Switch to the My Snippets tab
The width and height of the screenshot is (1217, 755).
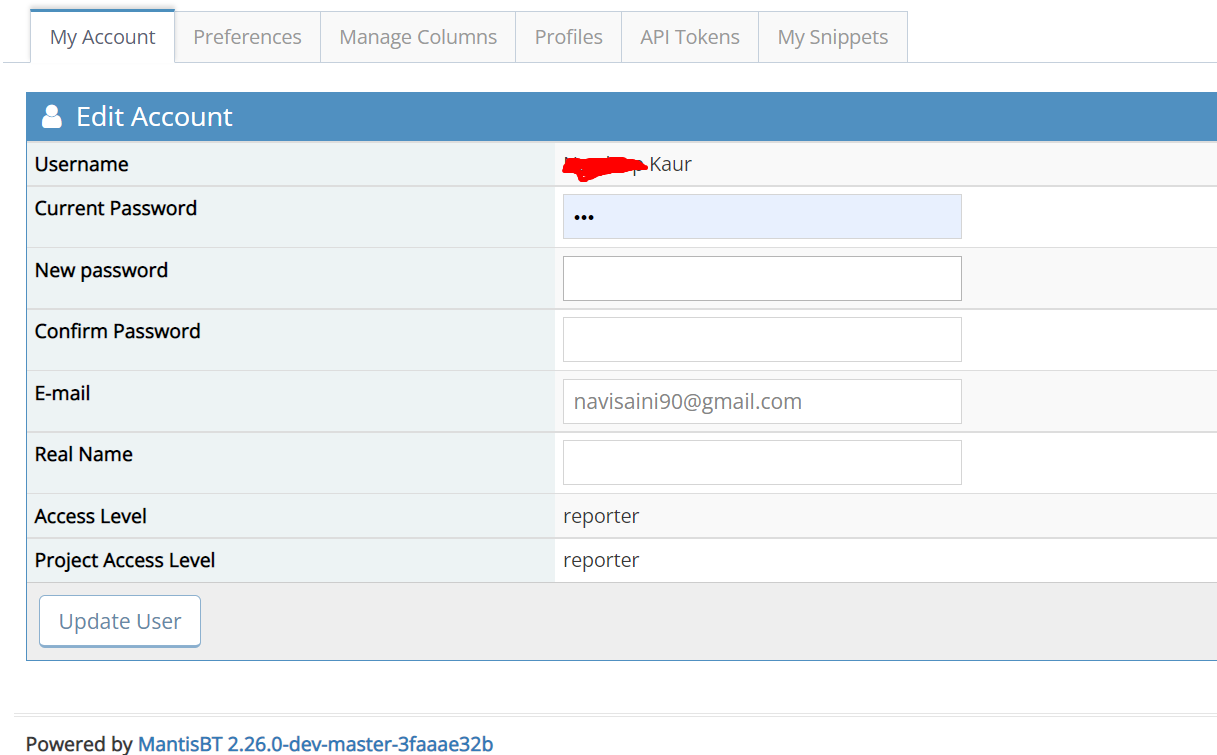pos(832,37)
